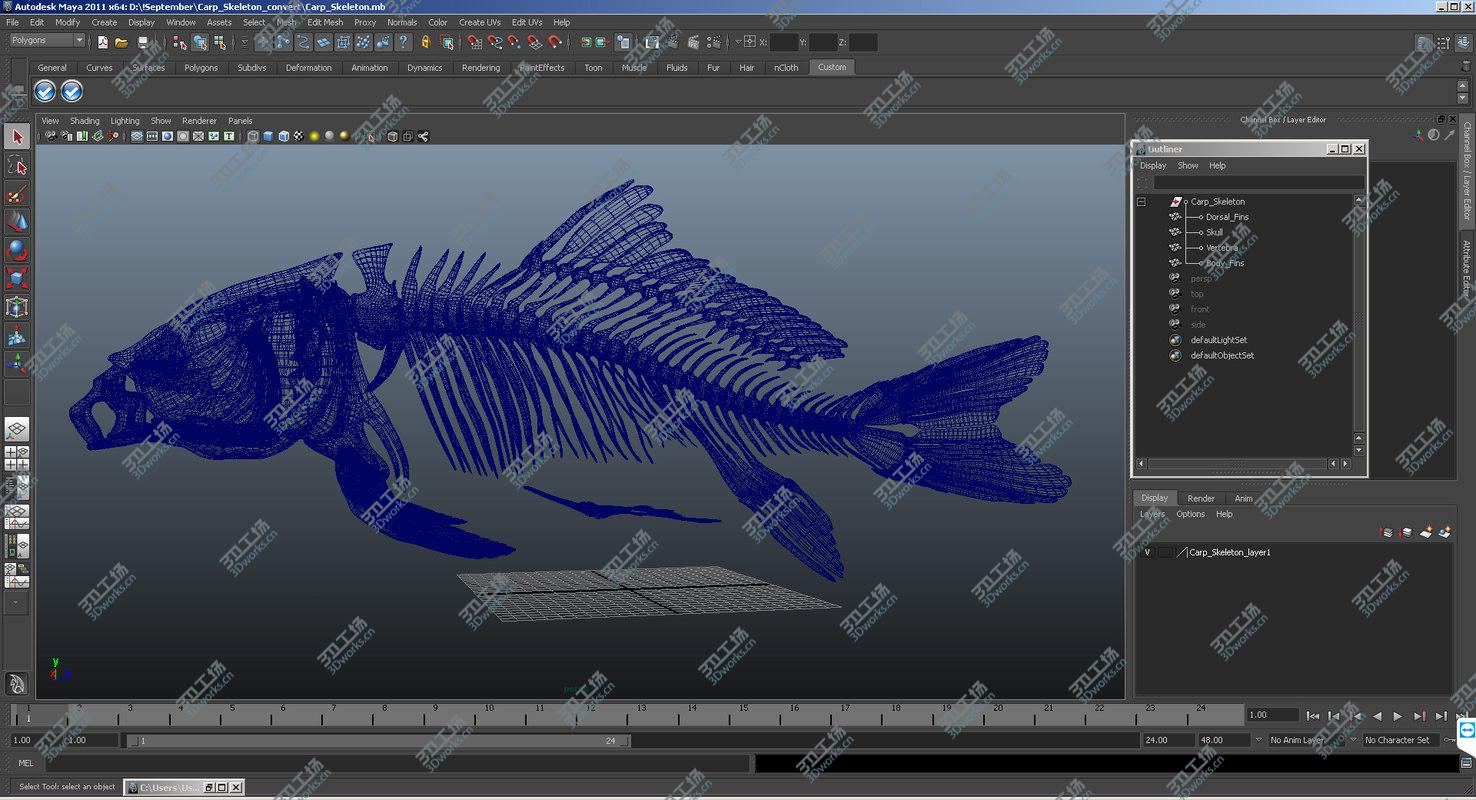Image resolution: width=1476 pixels, height=800 pixels.
Task: Toggle viewport grid display icon
Action: click(x=137, y=137)
